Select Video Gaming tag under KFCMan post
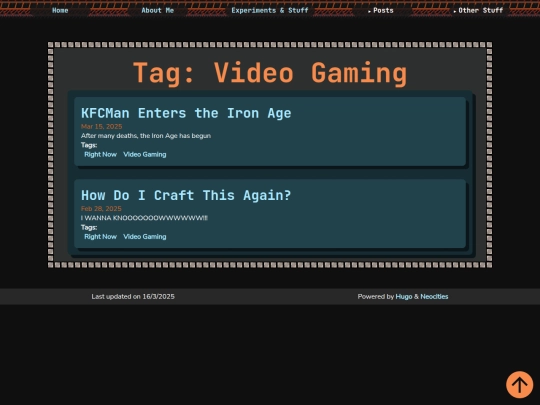The height and width of the screenshot is (405, 540). pyautogui.click(x=145, y=154)
